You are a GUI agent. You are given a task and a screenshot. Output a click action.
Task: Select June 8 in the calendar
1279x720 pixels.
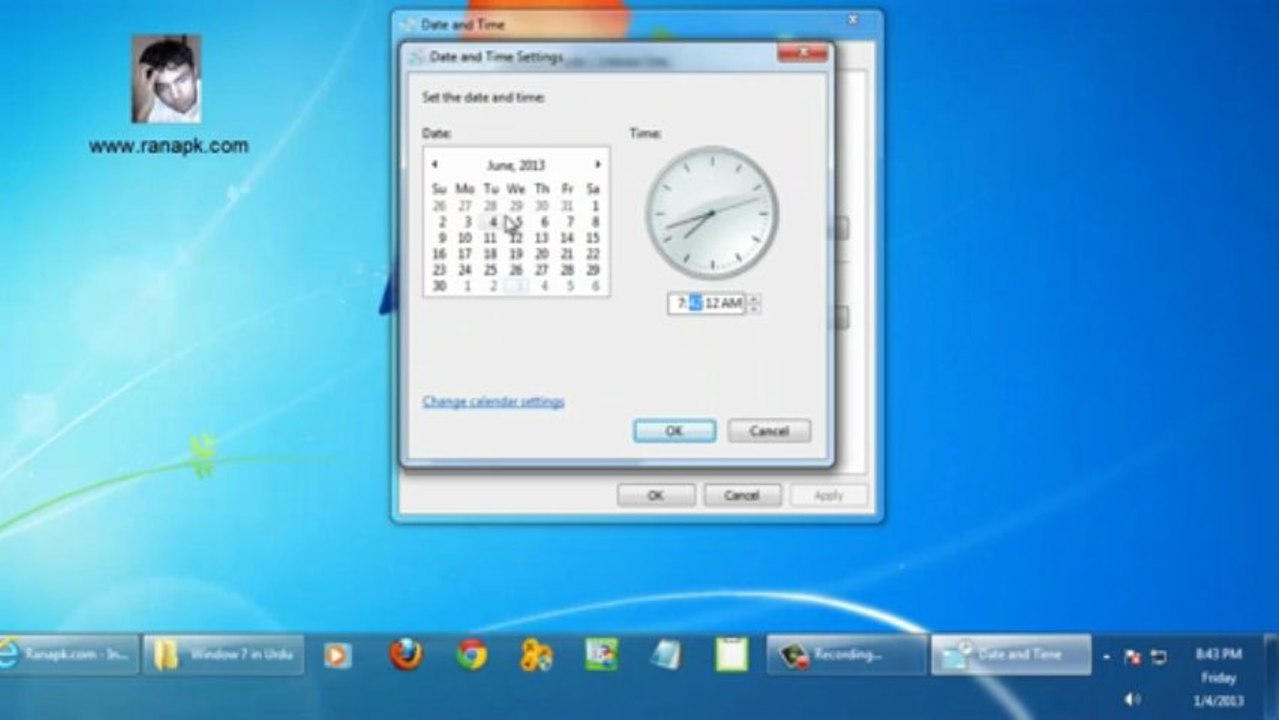point(594,222)
